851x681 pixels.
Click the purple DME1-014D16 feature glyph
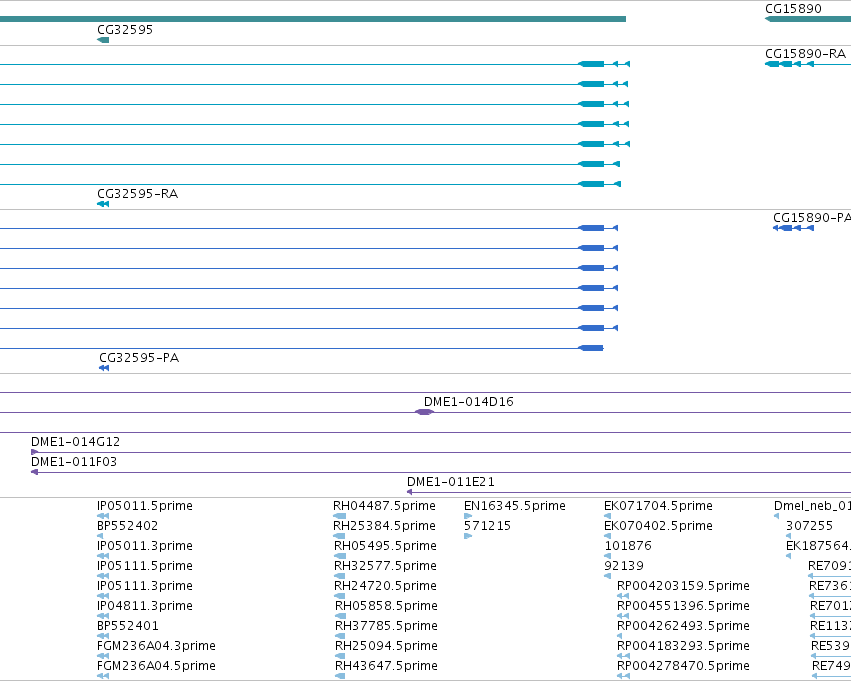pos(424,412)
